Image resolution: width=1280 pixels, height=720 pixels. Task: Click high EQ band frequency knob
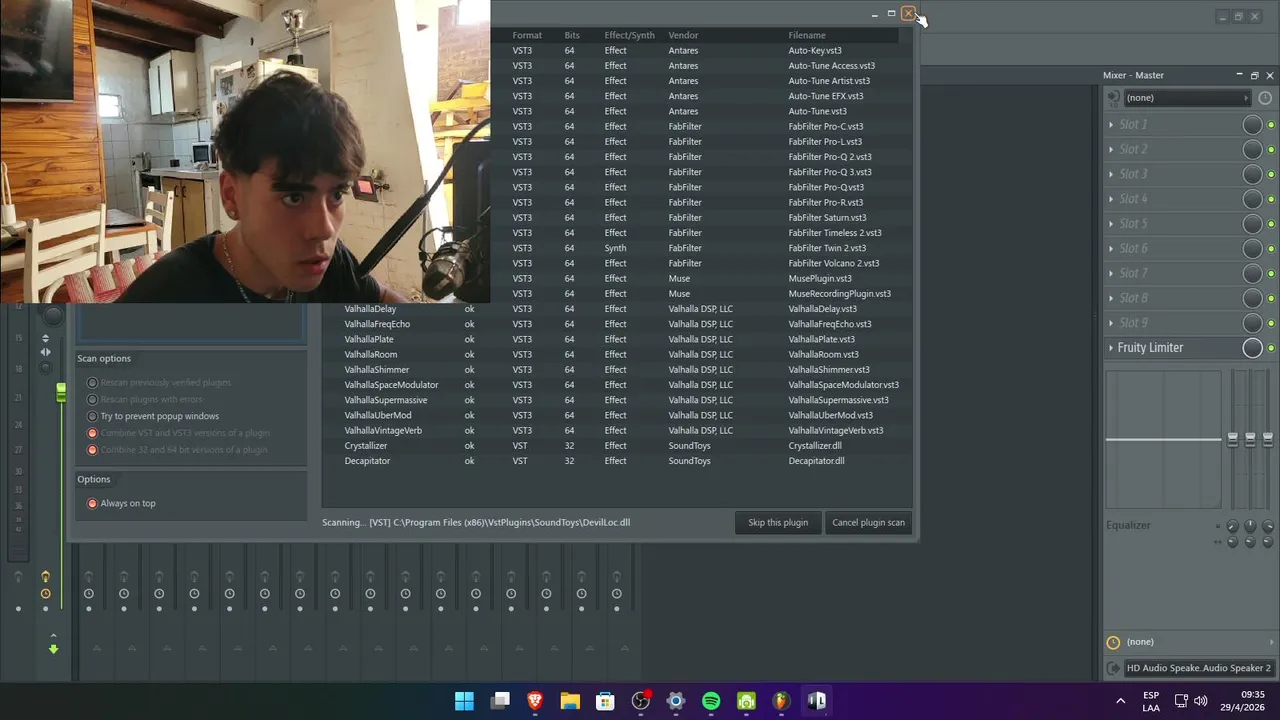point(1268,526)
